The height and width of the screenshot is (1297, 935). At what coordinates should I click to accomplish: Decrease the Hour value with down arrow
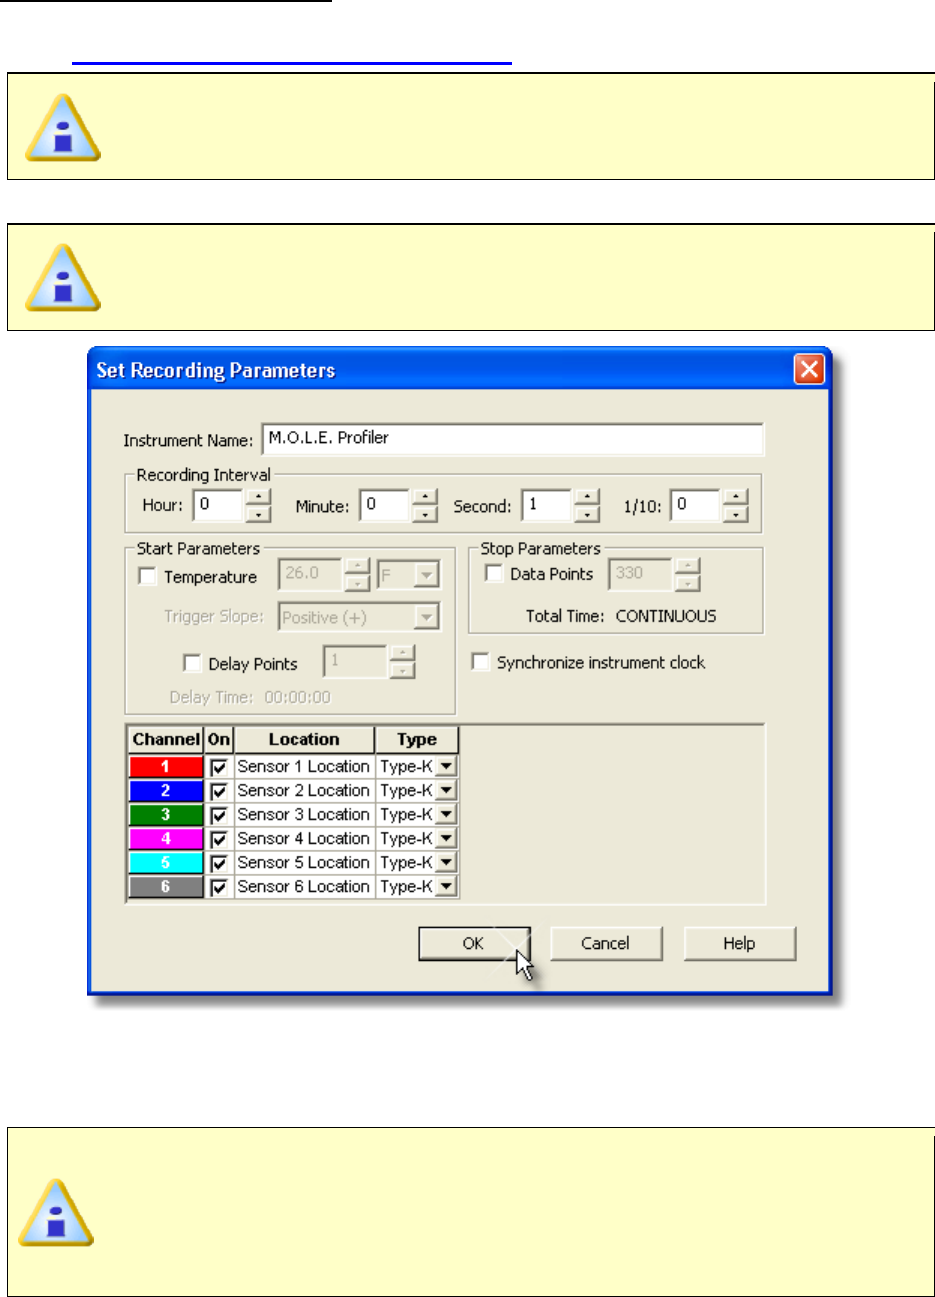pos(259,513)
